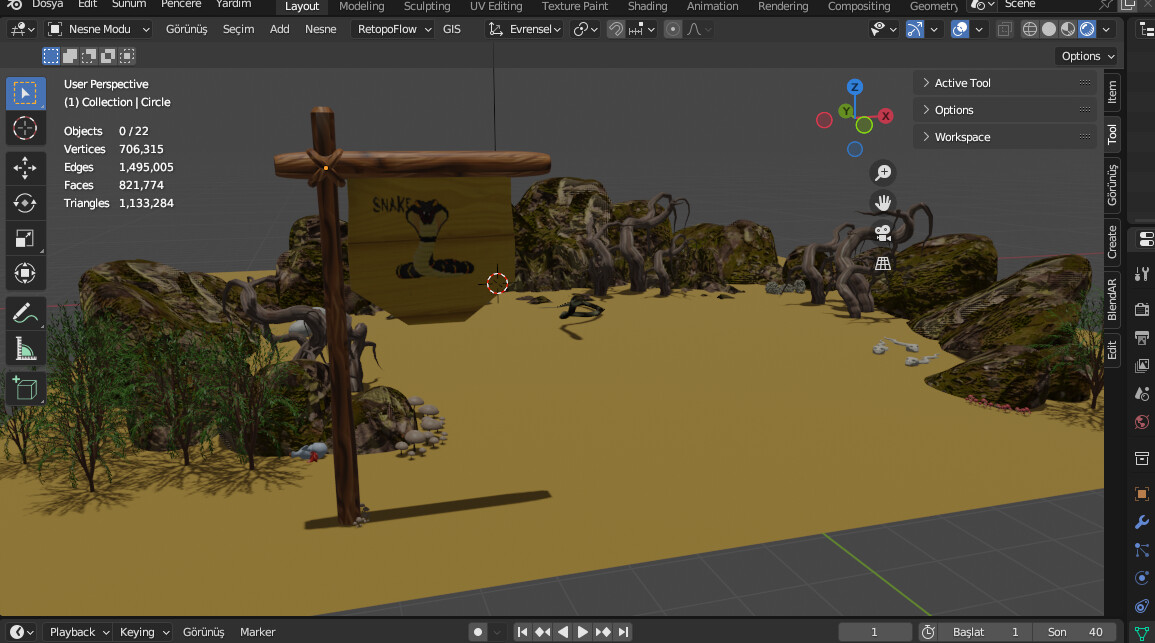Open the Evrensel transform orientation dropdown
The height and width of the screenshot is (643, 1155).
click(523, 29)
